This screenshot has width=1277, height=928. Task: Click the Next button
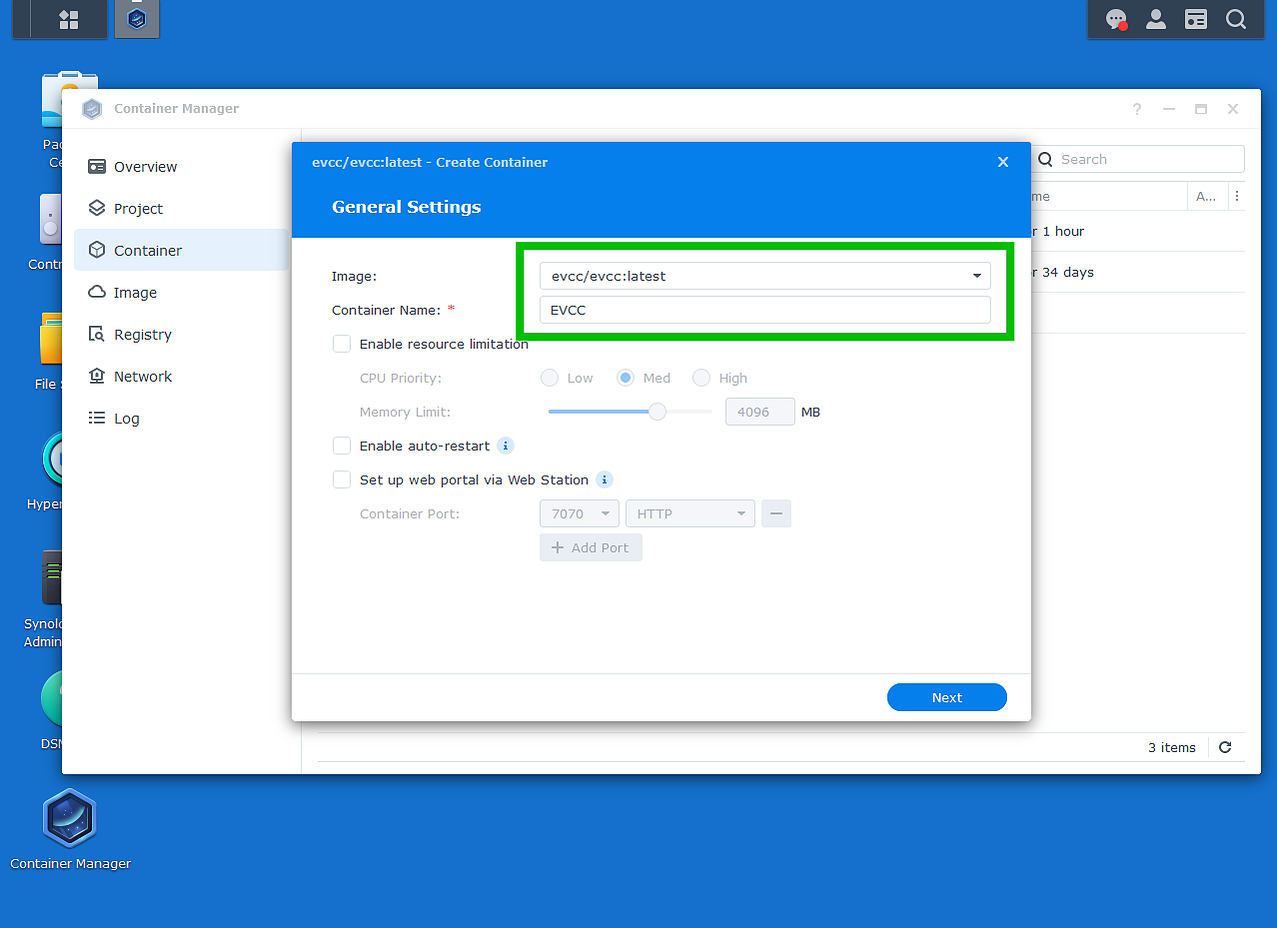pos(947,698)
